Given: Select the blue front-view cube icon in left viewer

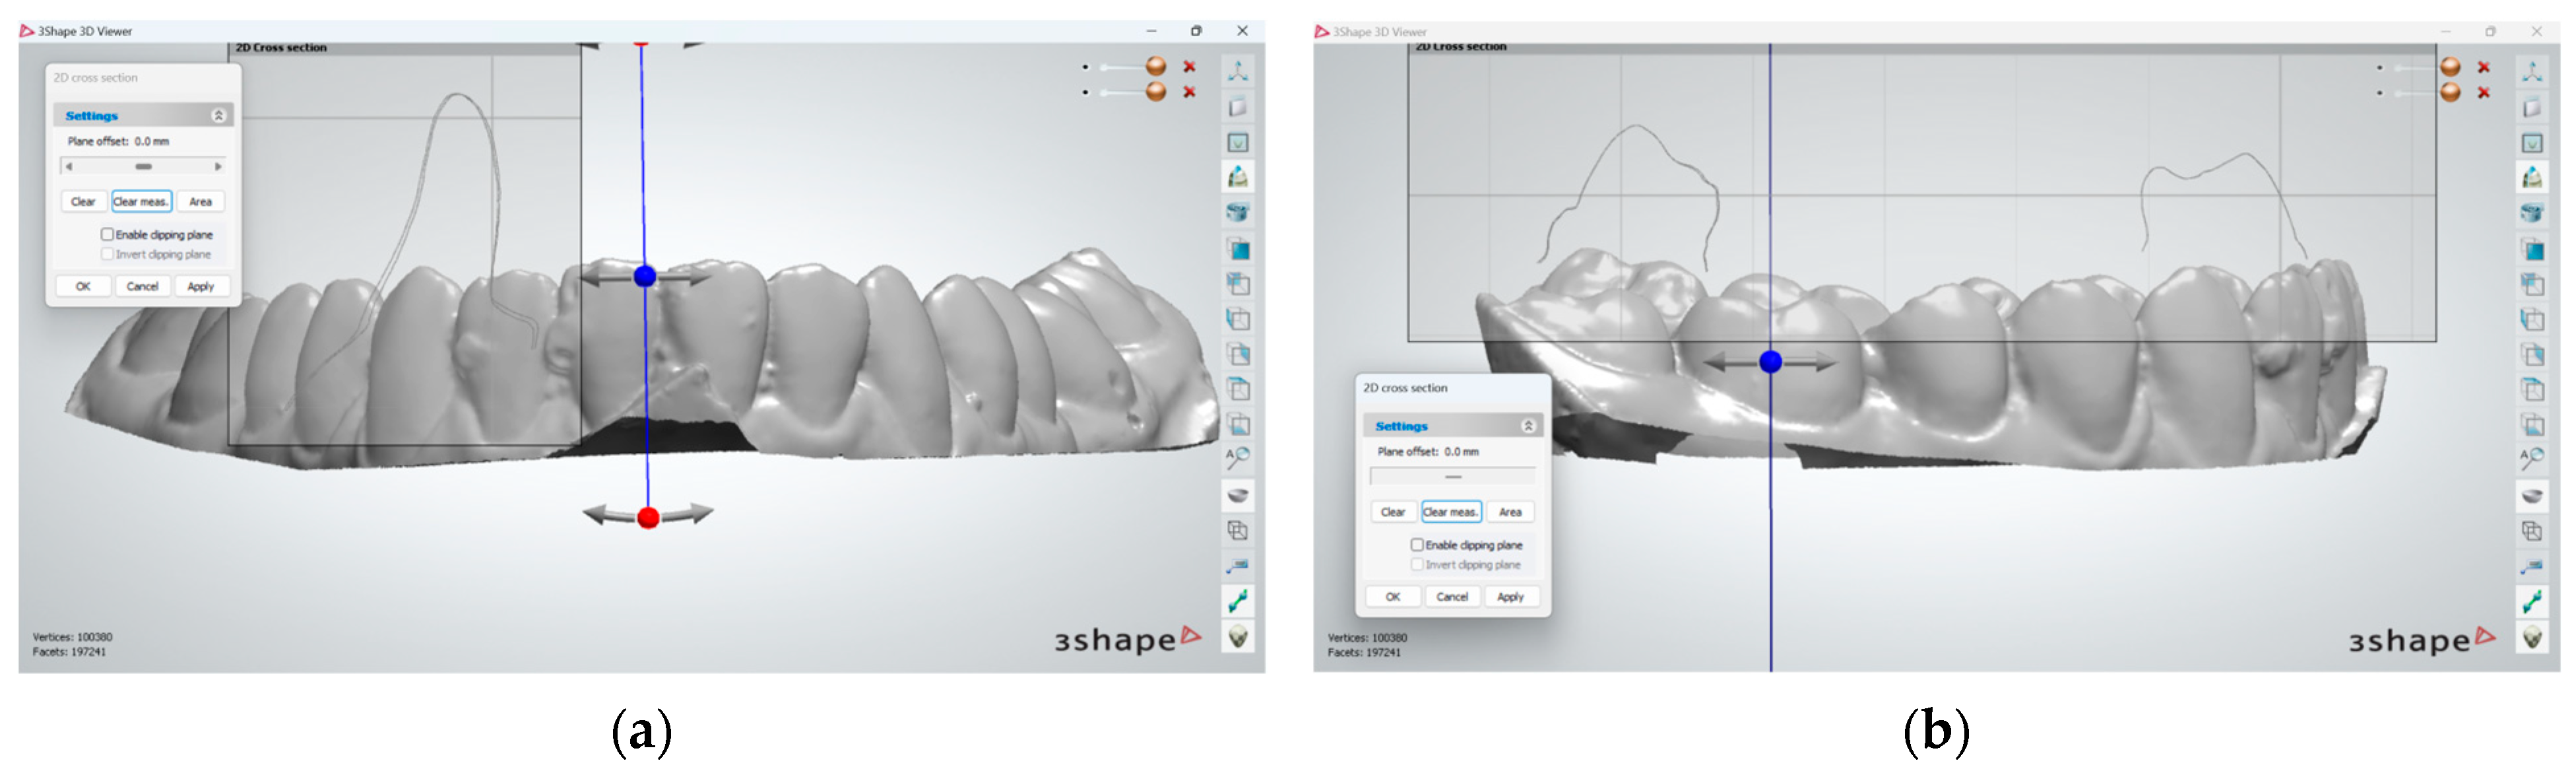Looking at the screenshot, I should [x=1238, y=249].
